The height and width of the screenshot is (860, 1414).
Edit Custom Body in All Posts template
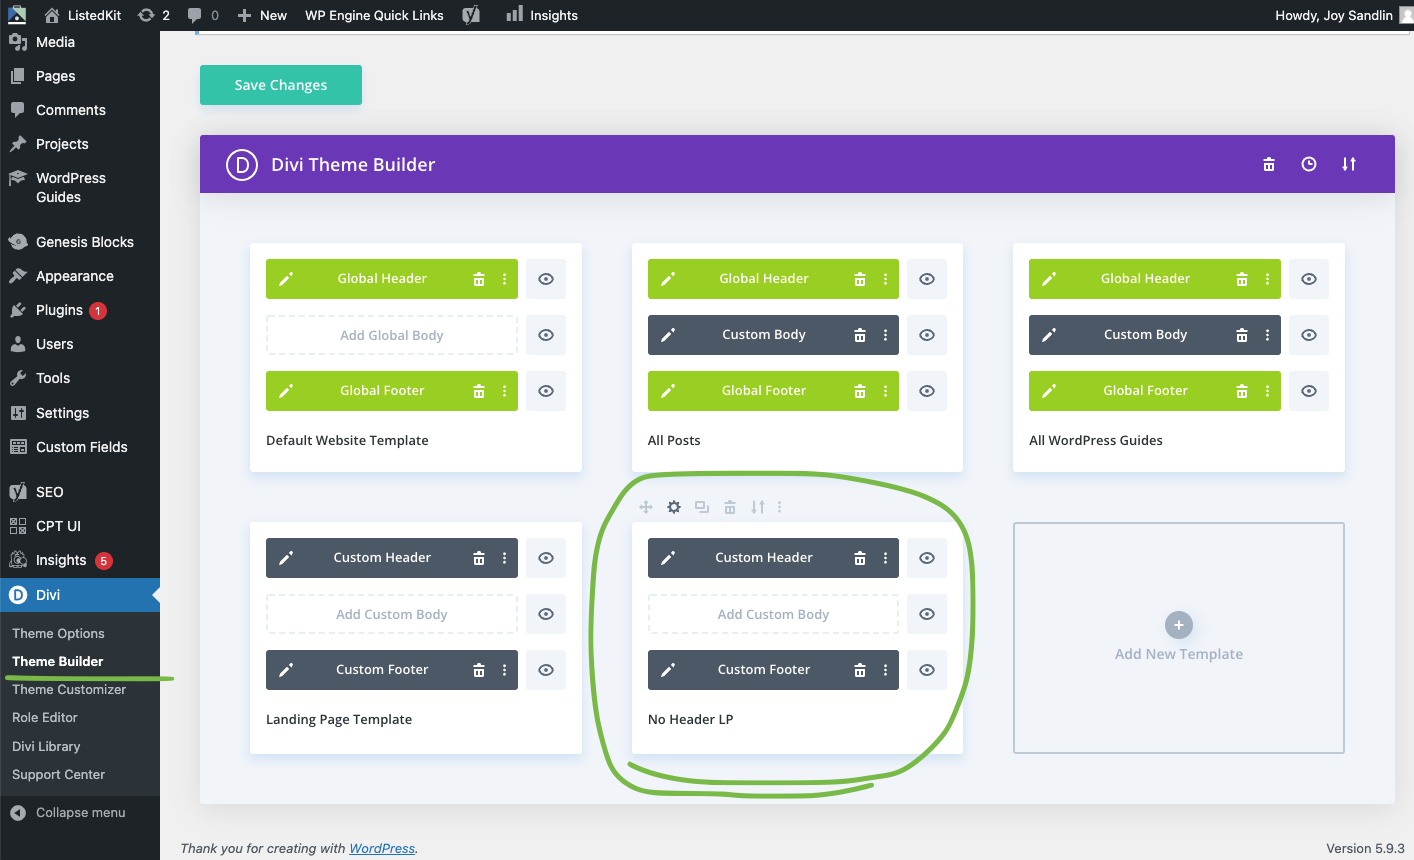668,335
